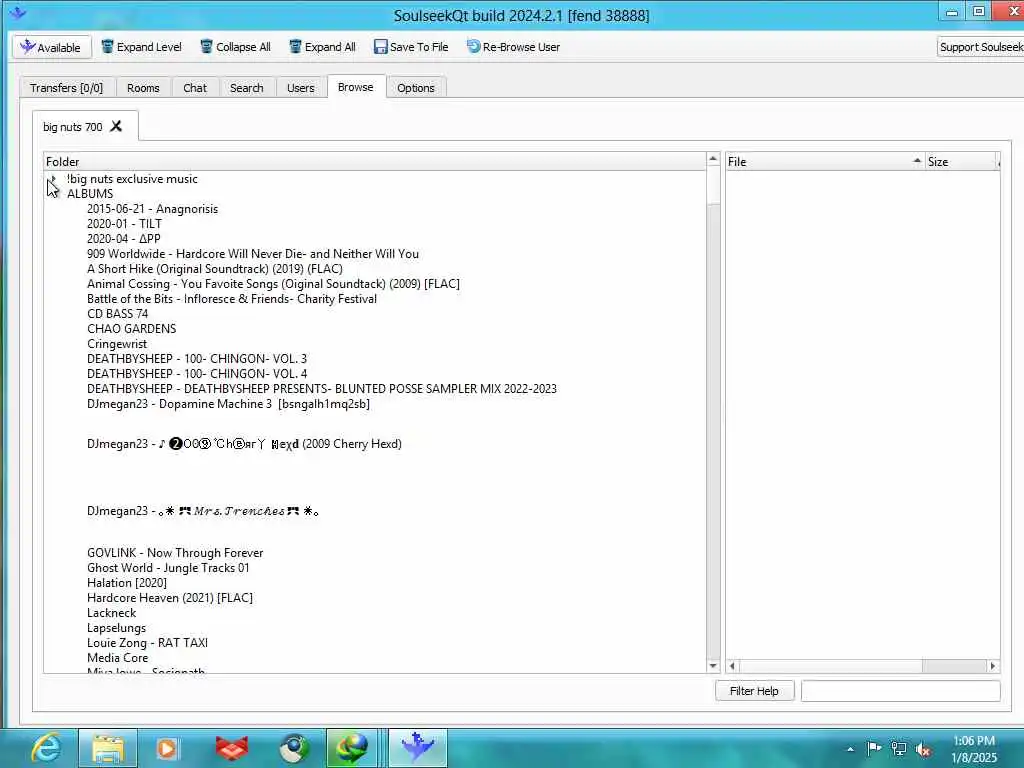Select 909 Worldwide - Hardcore Will Never Die folder

pos(253,254)
